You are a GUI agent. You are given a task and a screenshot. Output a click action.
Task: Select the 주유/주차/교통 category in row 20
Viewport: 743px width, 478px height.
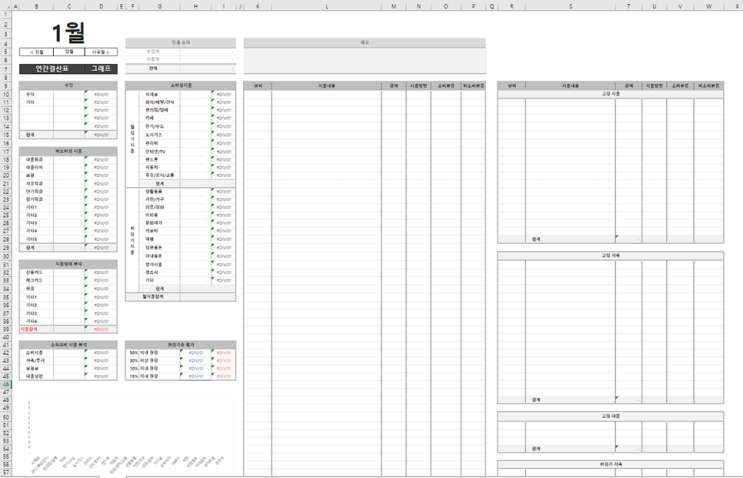[x=159, y=175]
